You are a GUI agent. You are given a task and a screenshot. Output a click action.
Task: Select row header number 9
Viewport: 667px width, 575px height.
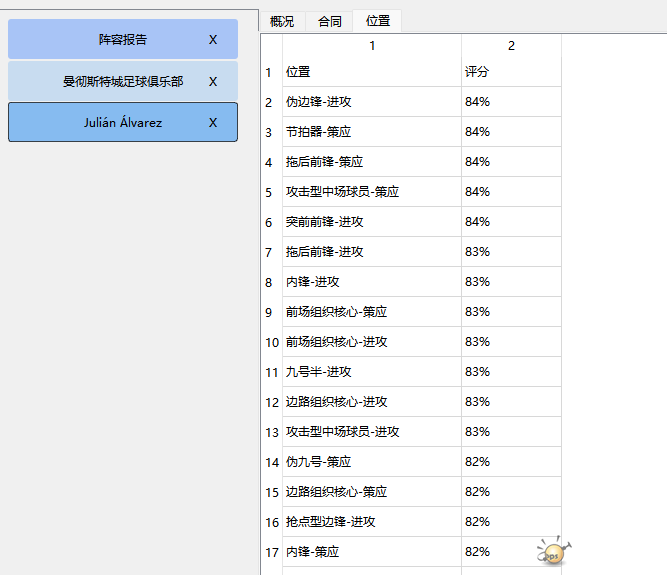[x=269, y=312]
